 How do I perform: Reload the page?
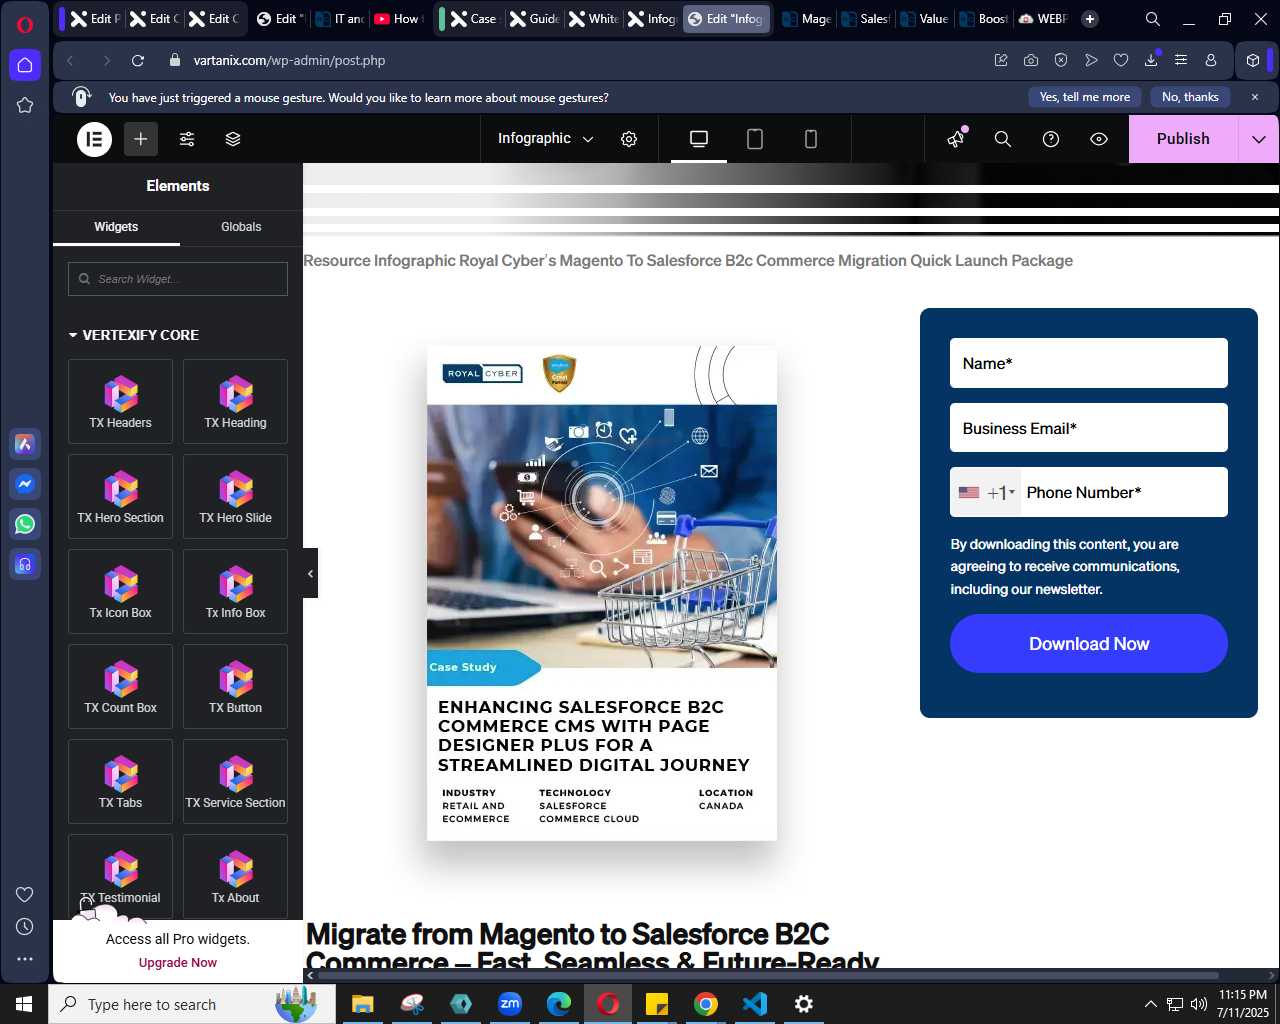pyautogui.click(x=138, y=60)
